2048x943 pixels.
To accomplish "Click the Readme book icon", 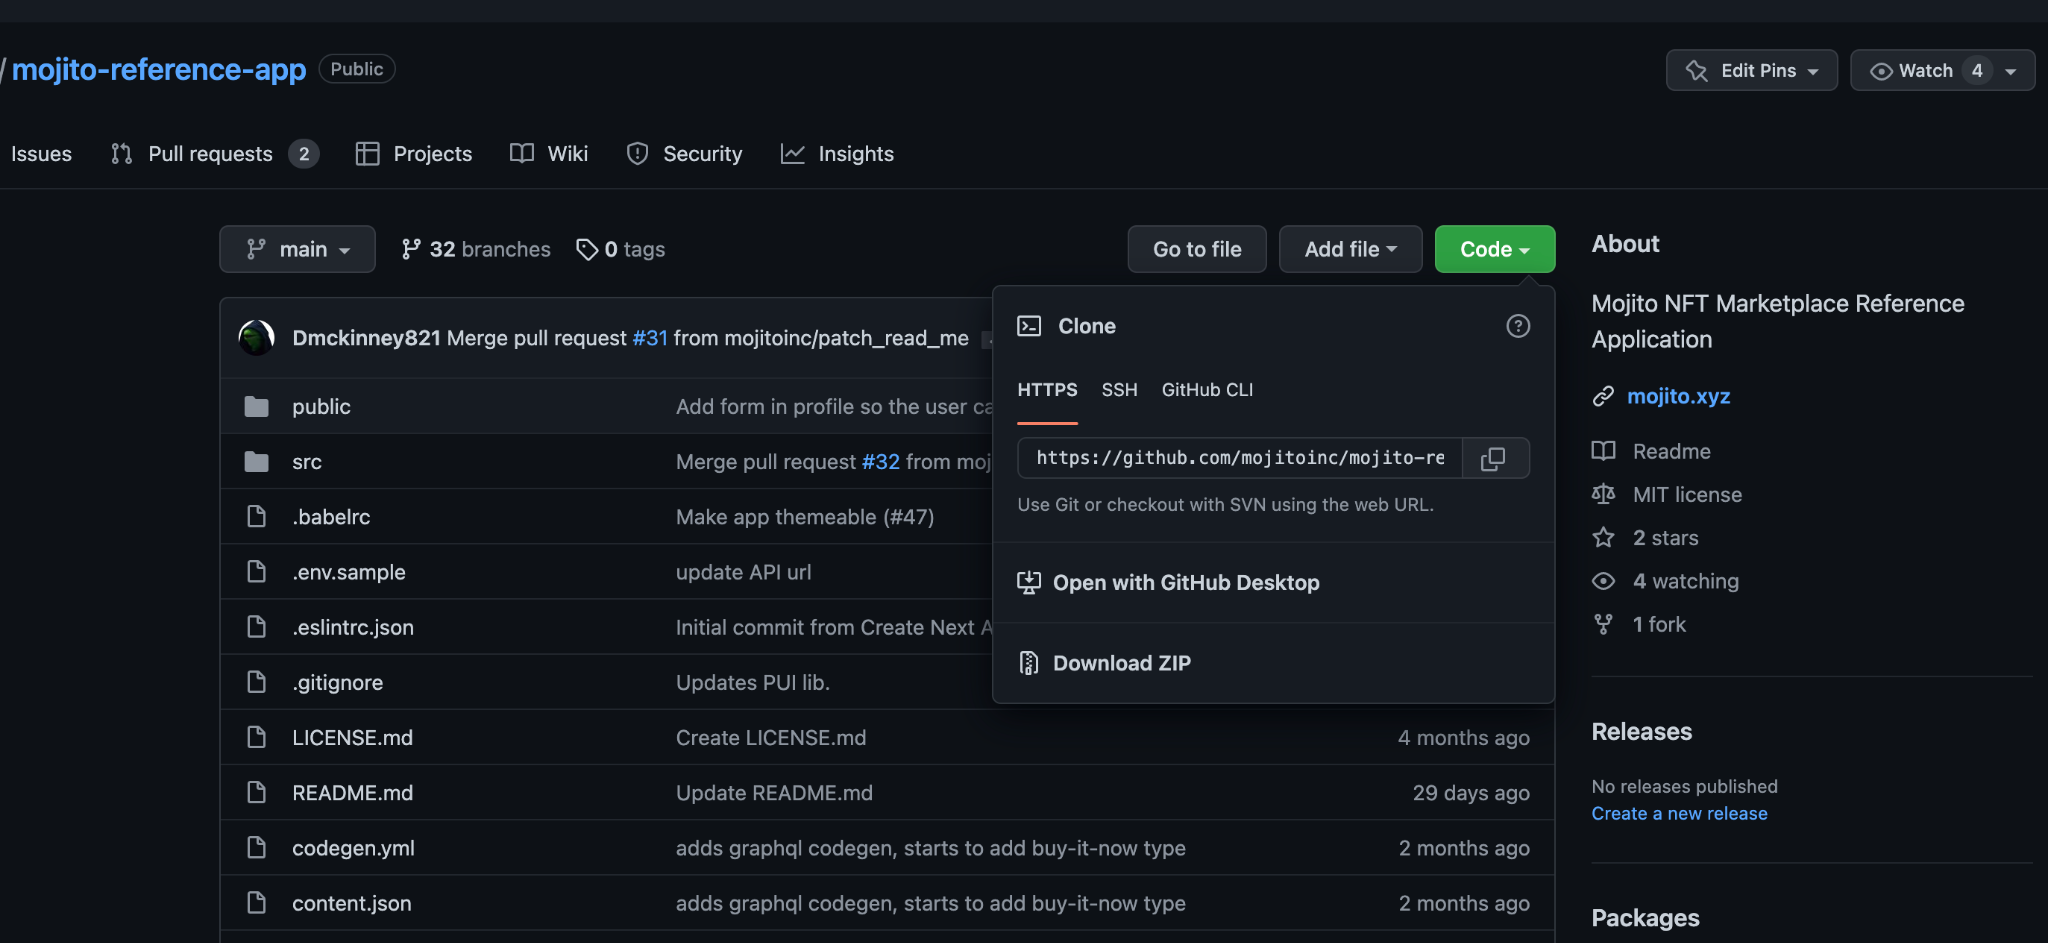I will (1603, 451).
